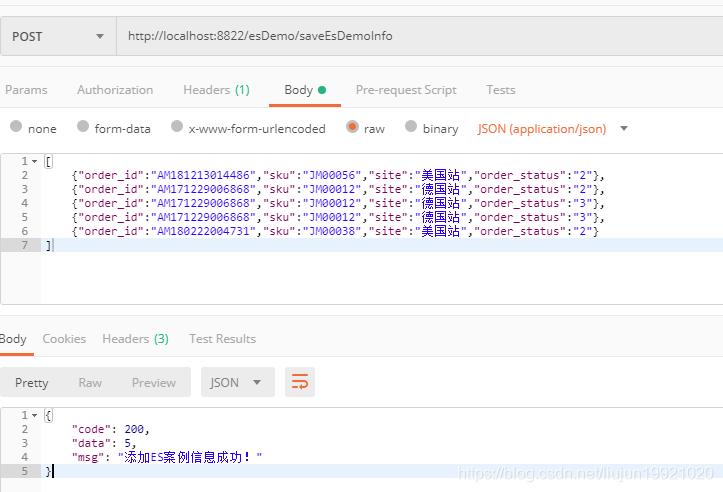The height and width of the screenshot is (492, 723).
Task: Switch response view to Pretty
Action: click(x=31, y=383)
